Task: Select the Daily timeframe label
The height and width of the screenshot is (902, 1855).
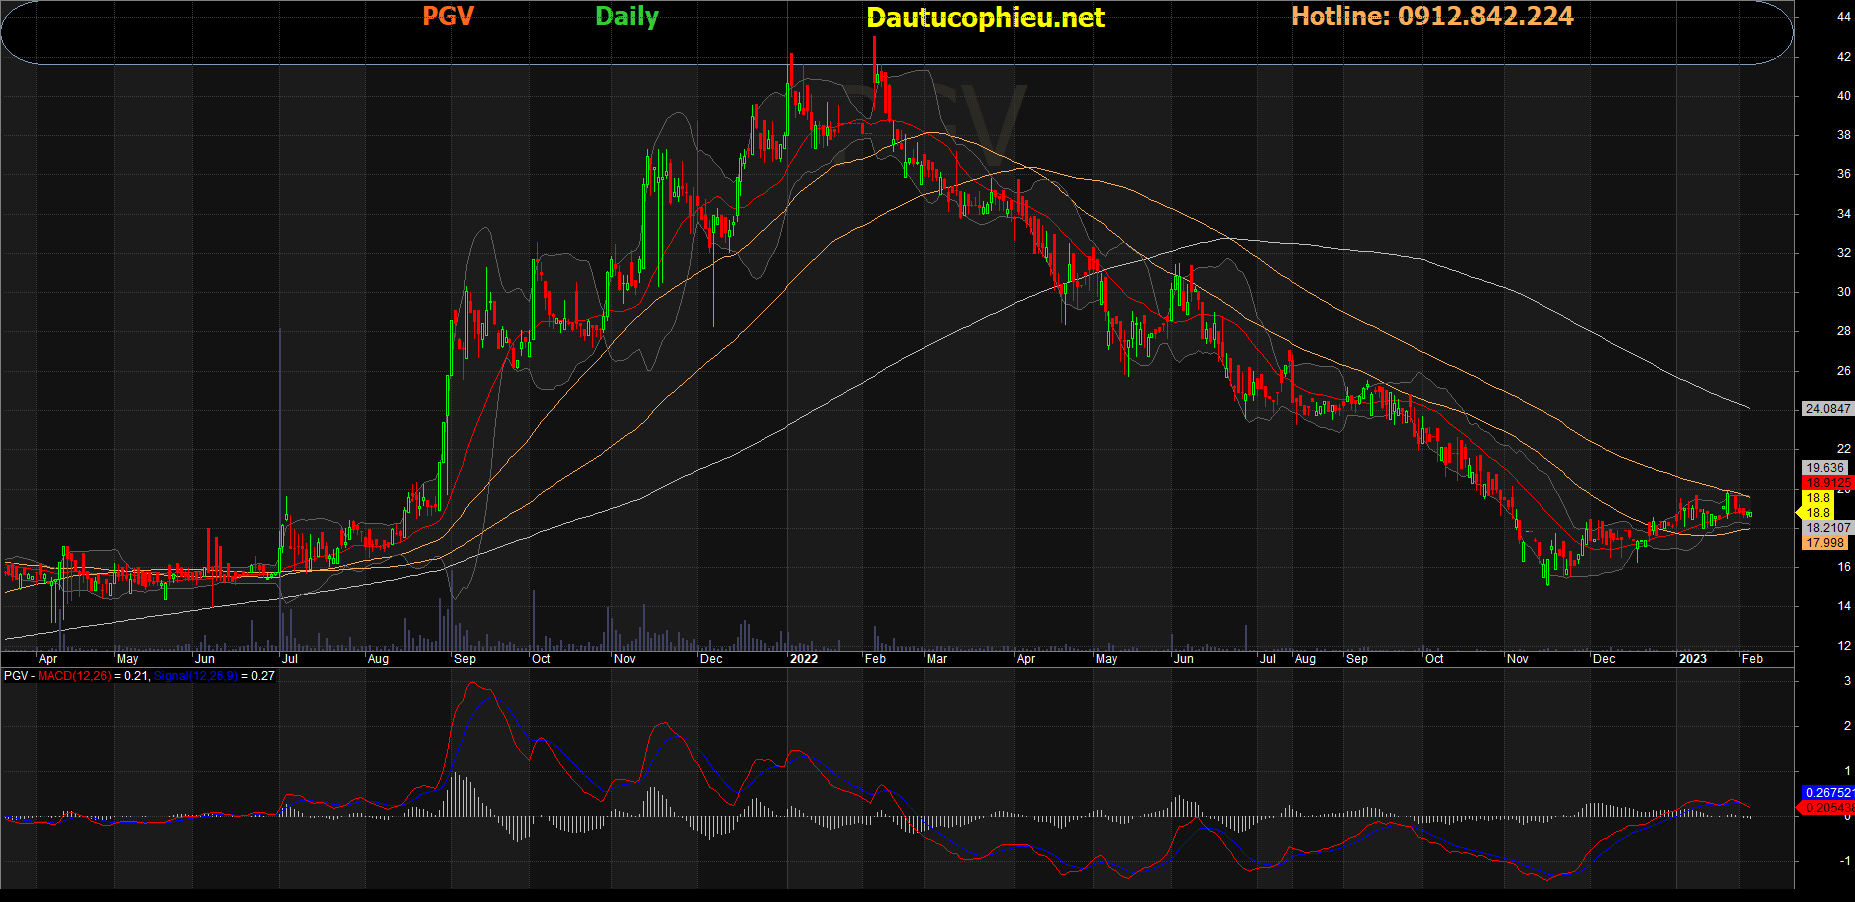Action: pos(627,16)
